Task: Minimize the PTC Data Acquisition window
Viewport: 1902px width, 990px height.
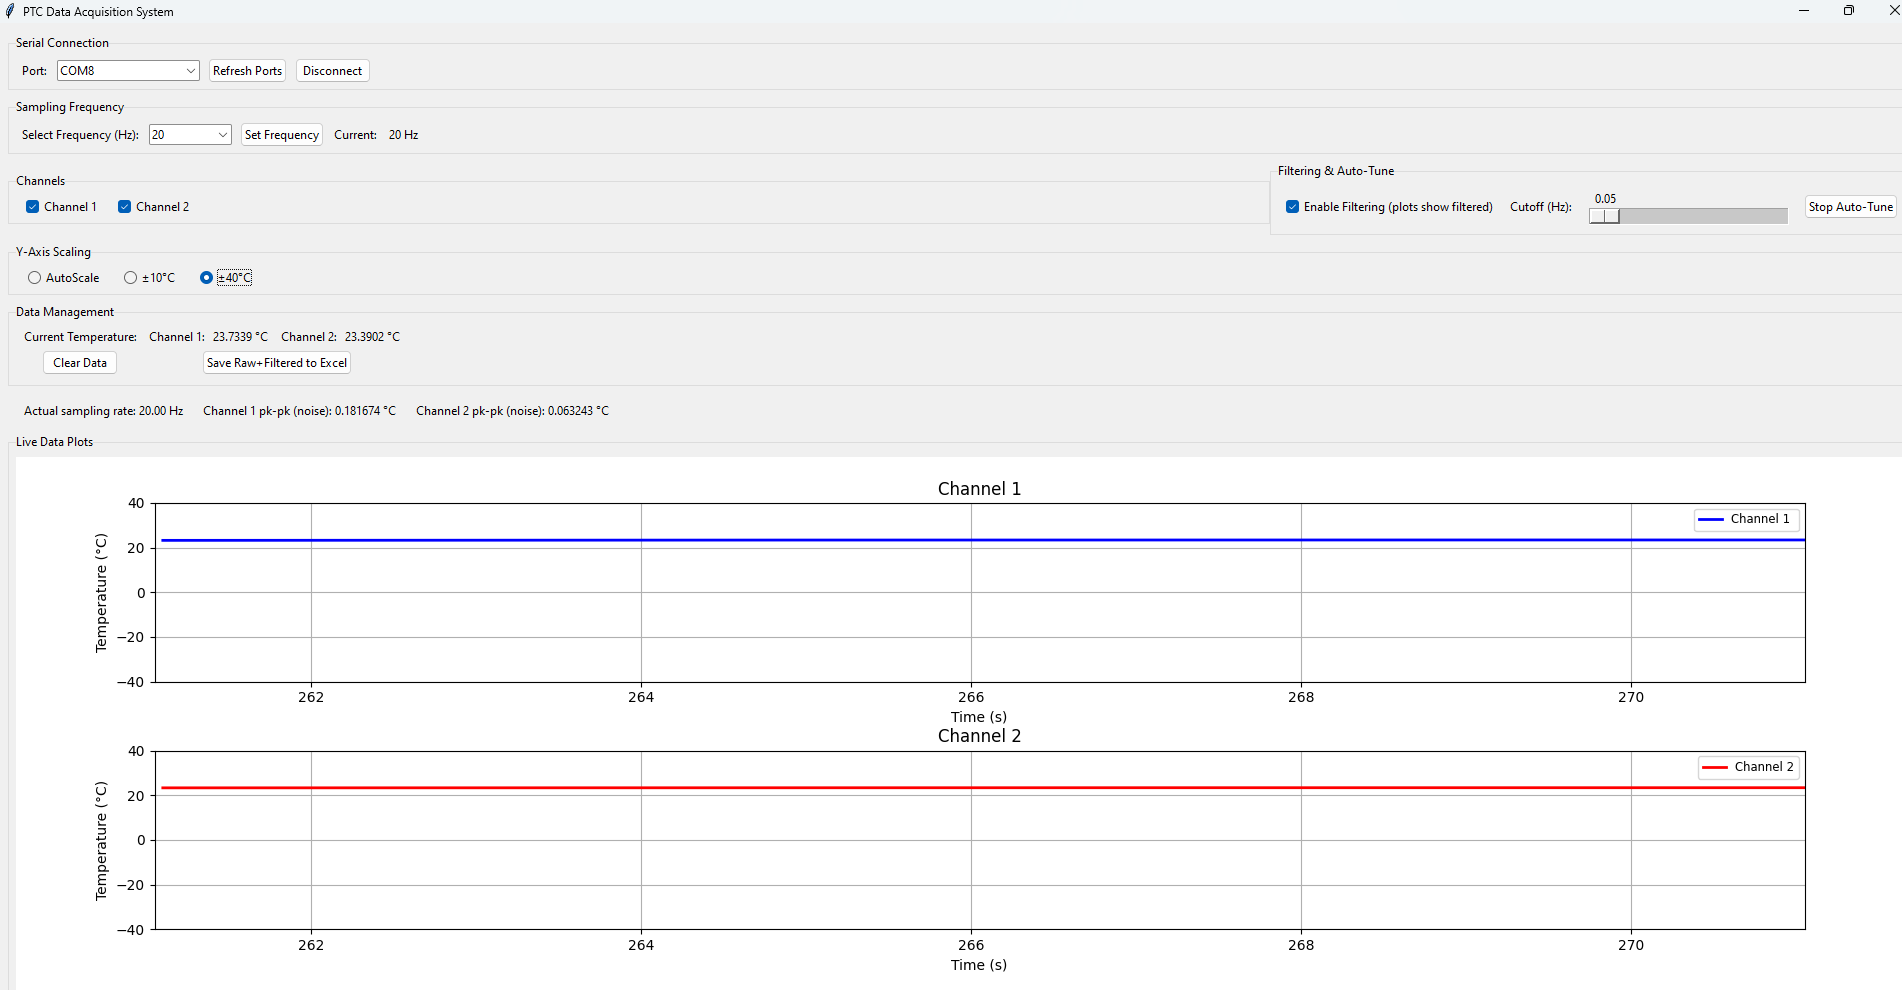Action: click(1803, 11)
